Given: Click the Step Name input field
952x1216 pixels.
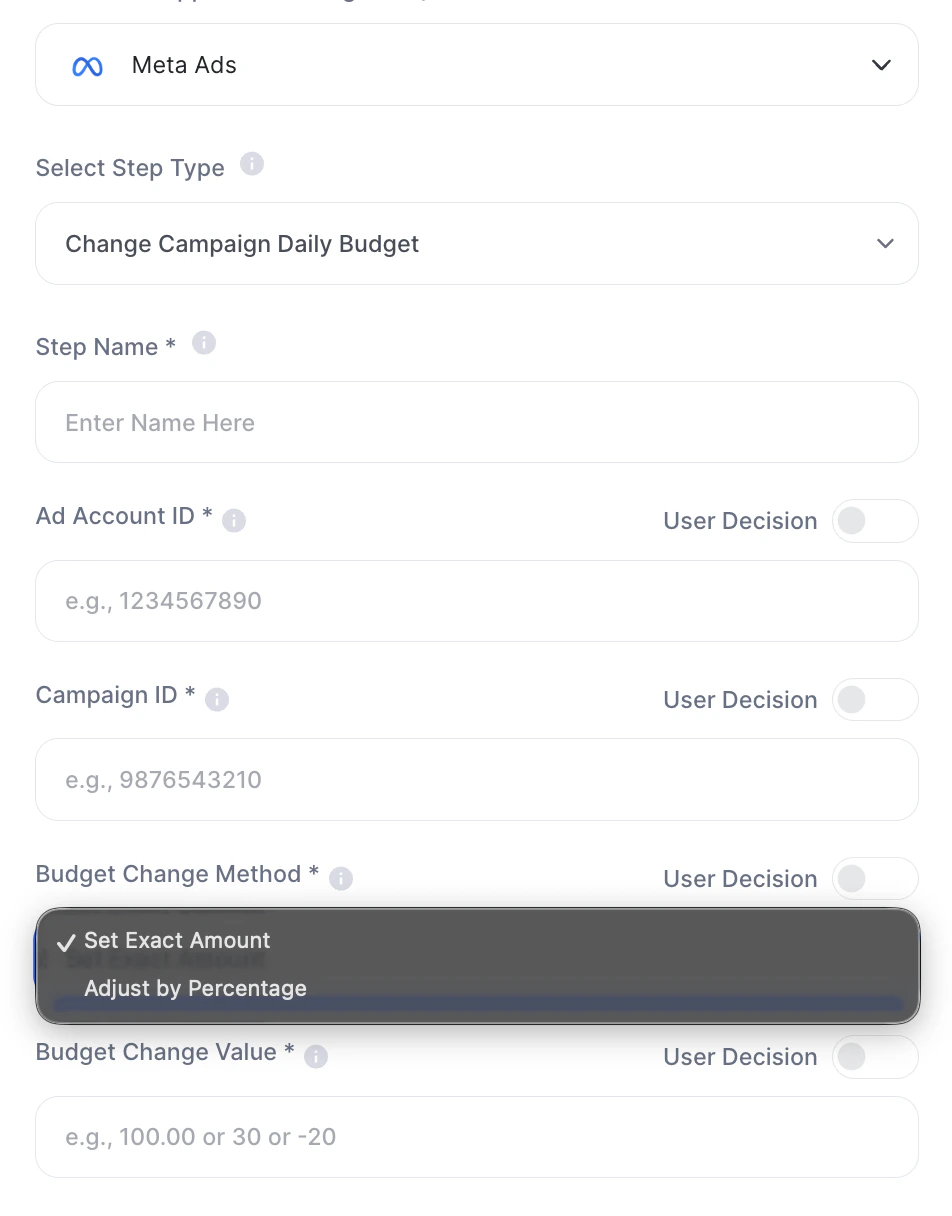Looking at the screenshot, I should [x=476, y=422].
